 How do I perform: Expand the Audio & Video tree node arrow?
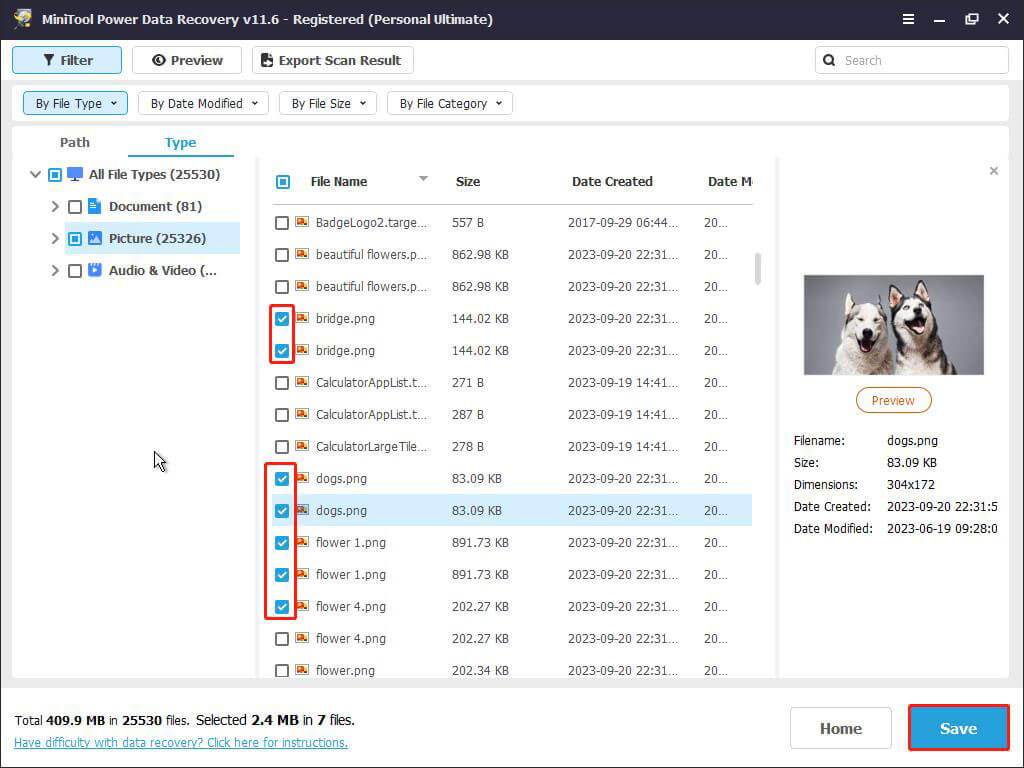(55, 270)
